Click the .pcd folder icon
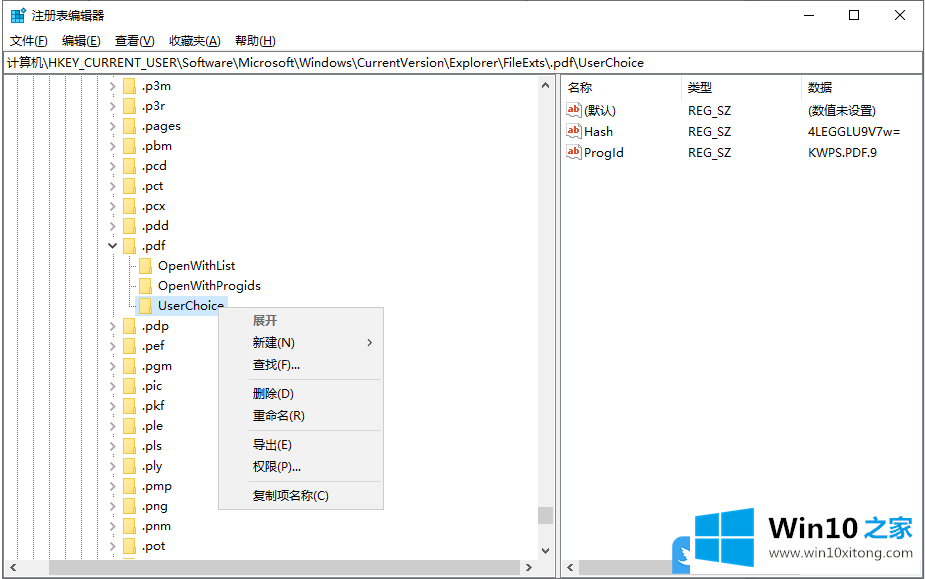Viewport: 925px width, 579px height. tap(129, 166)
